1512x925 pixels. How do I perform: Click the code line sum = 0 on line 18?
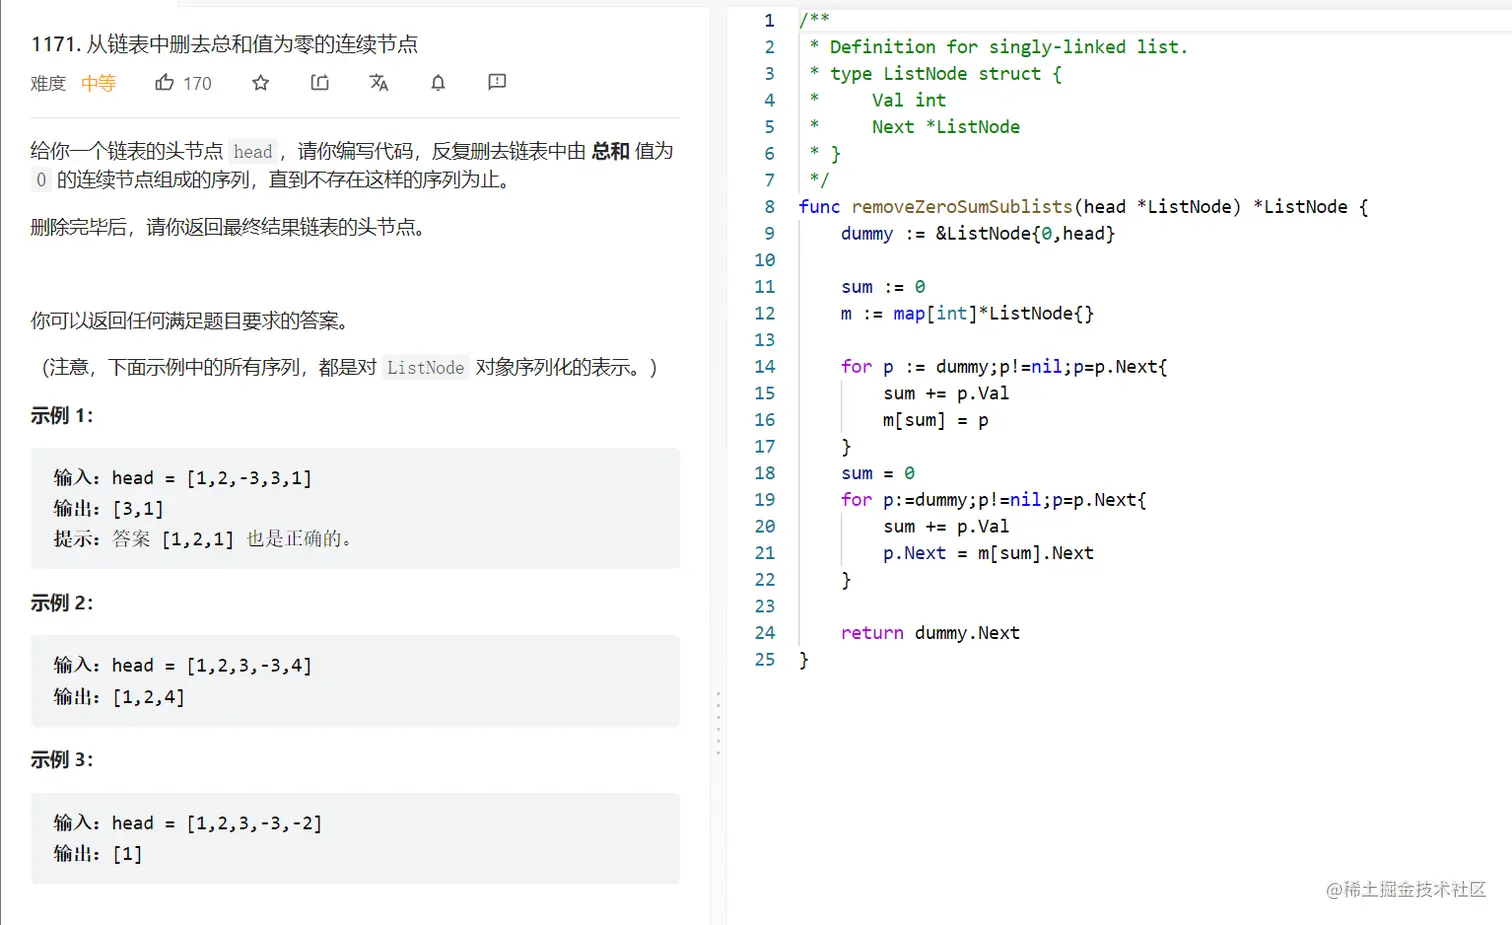(x=878, y=473)
